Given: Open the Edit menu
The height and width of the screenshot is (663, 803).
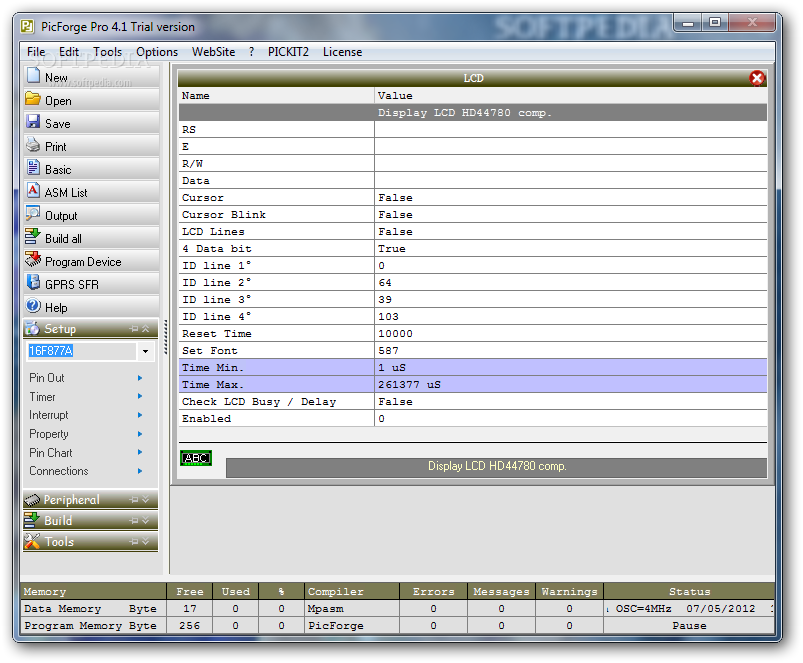Looking at the screenshot, I should click(x=69, y=52).
